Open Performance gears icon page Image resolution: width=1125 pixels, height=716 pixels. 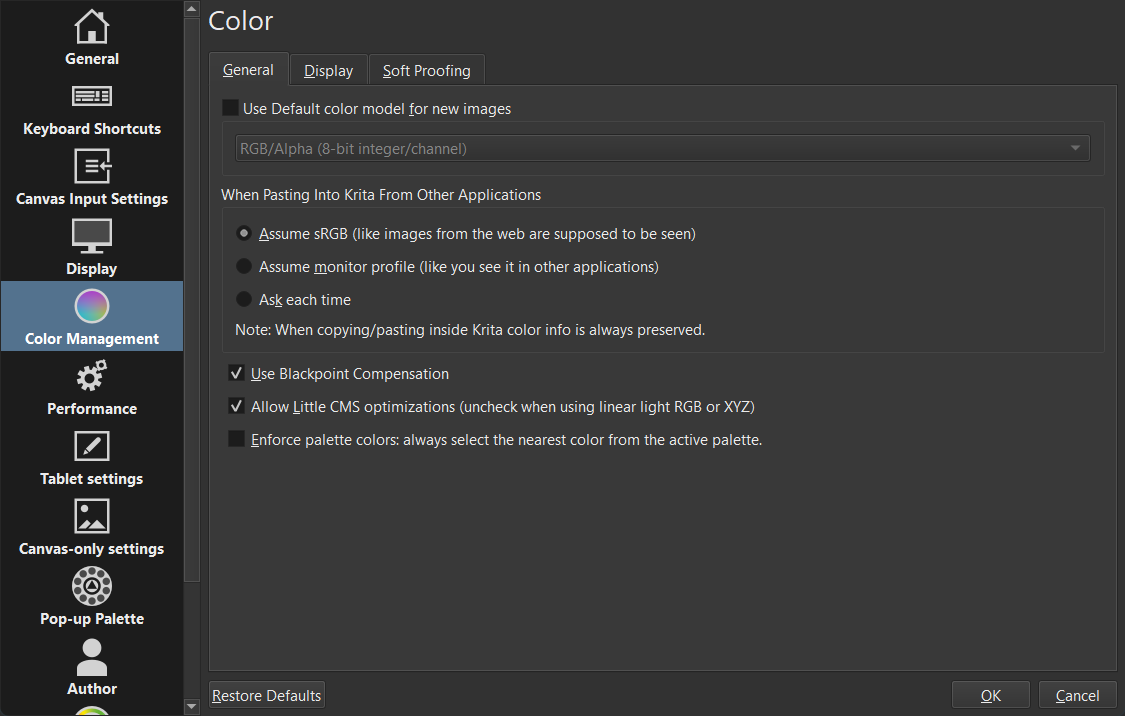[92, 377]
